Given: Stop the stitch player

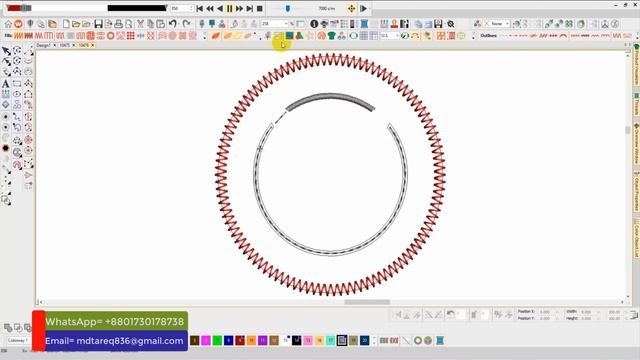Looking at the screenshot, I should click(260, 9).
